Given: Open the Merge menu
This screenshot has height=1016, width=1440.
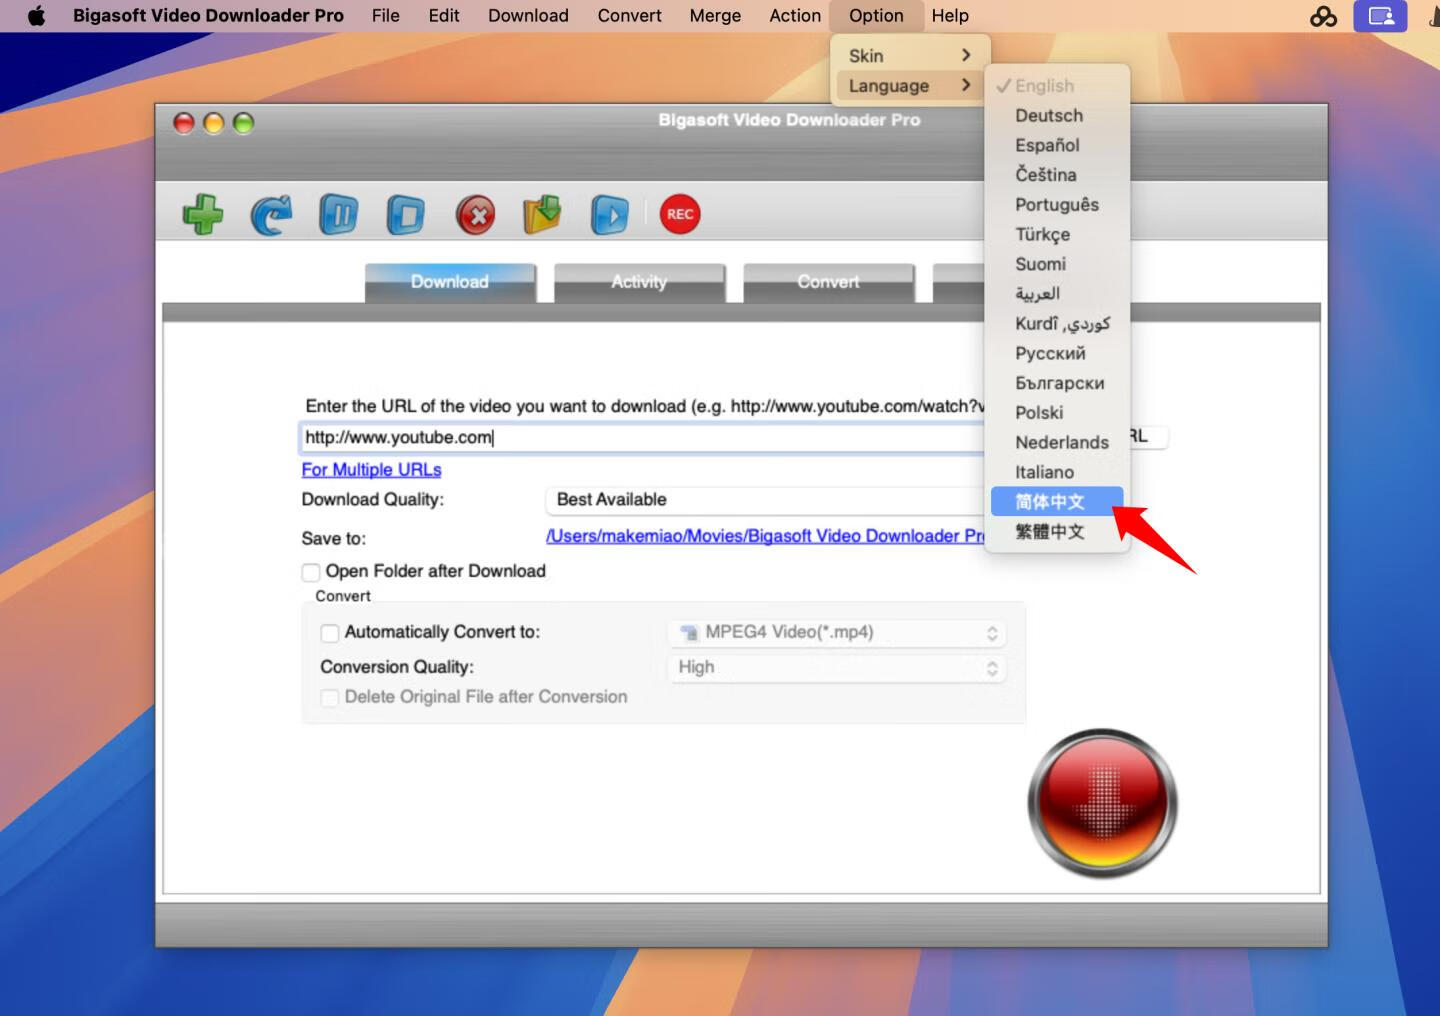Looking at the screenshot, I should tap(715, 16).
